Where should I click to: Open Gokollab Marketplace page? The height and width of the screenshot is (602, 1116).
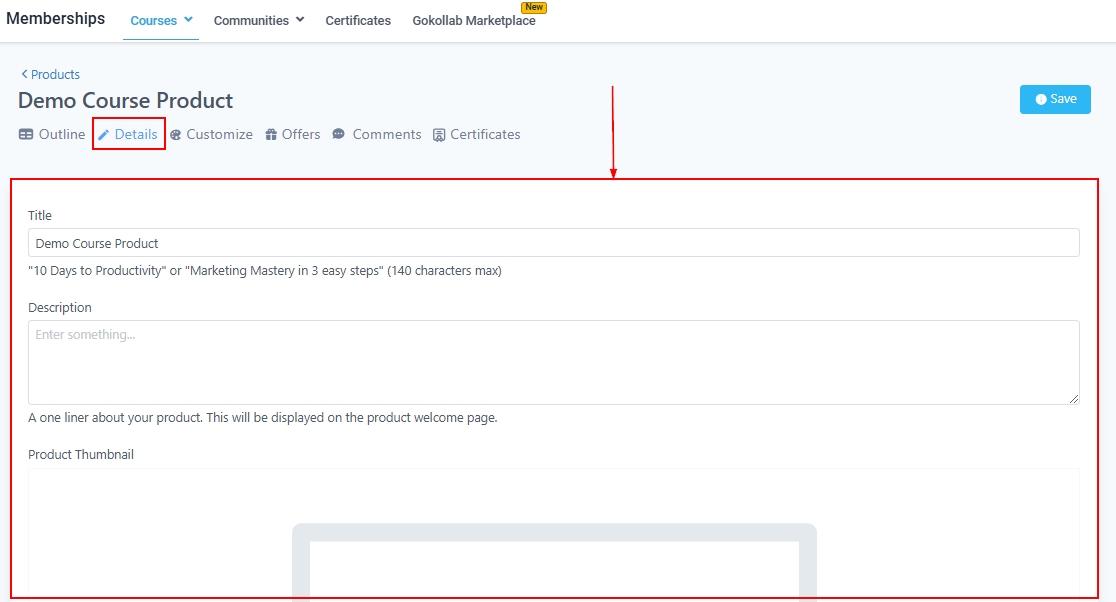point(474,21)
